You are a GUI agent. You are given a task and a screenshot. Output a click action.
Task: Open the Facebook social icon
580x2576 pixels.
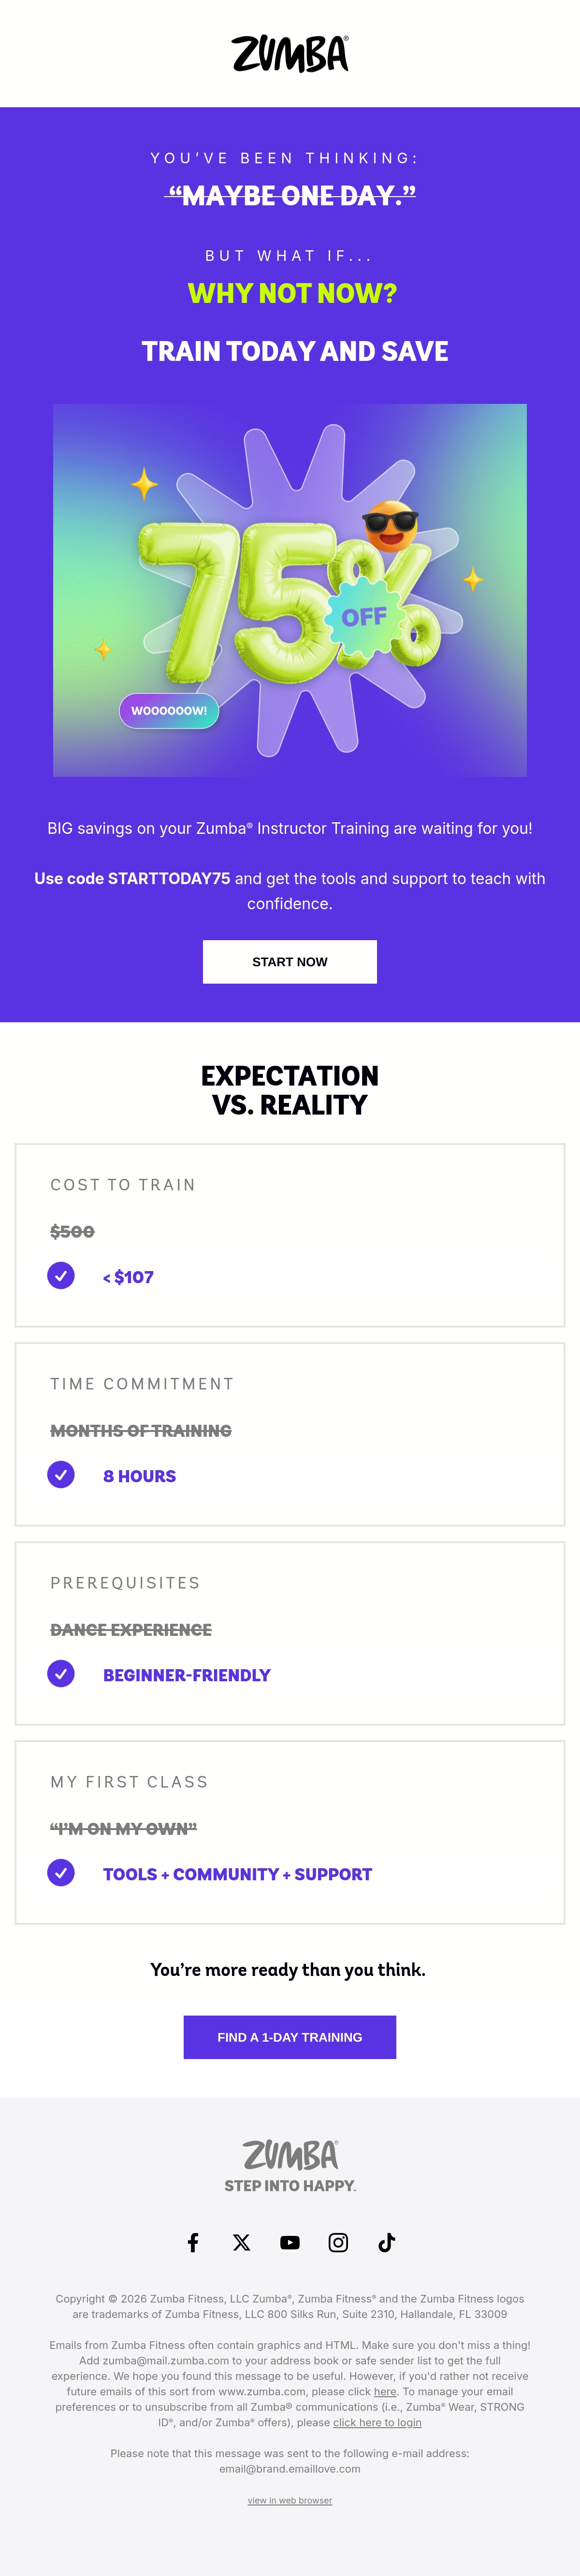pos(193,2242)
